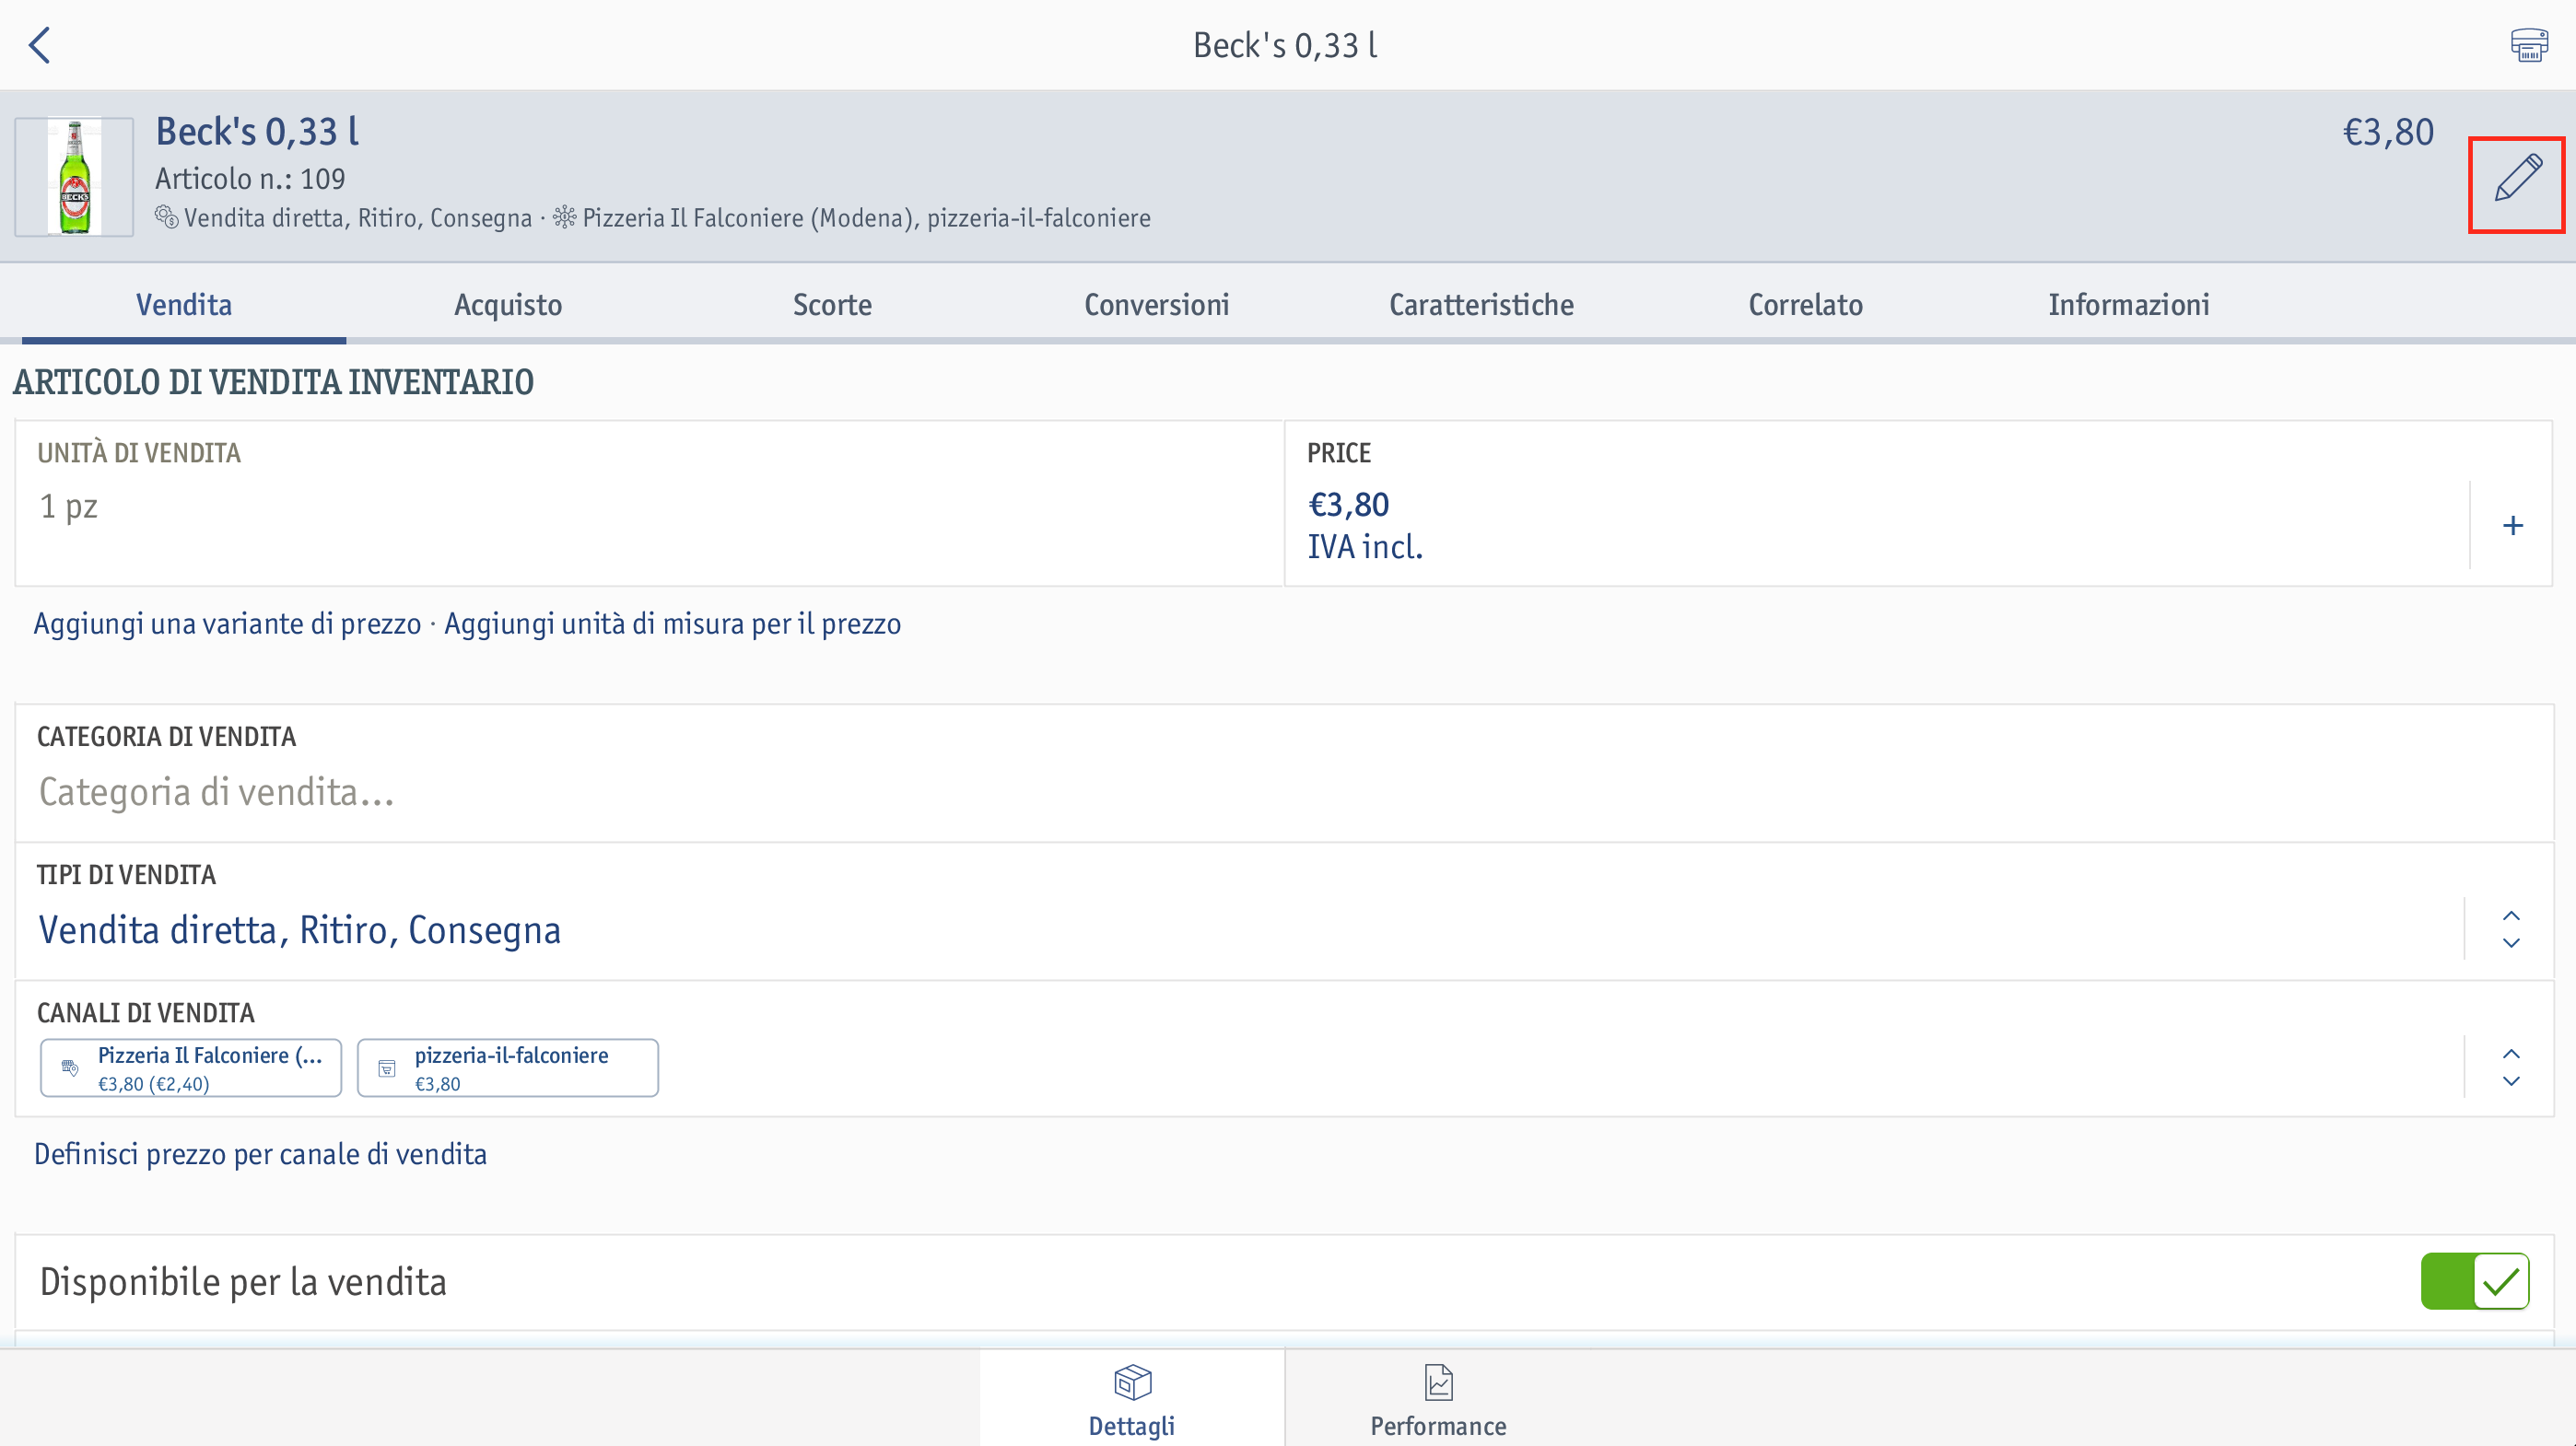Click Aggiungi unità di misura per il prezzo
This screenshot has height=1446, width=2576.
(x=672, y=624)
